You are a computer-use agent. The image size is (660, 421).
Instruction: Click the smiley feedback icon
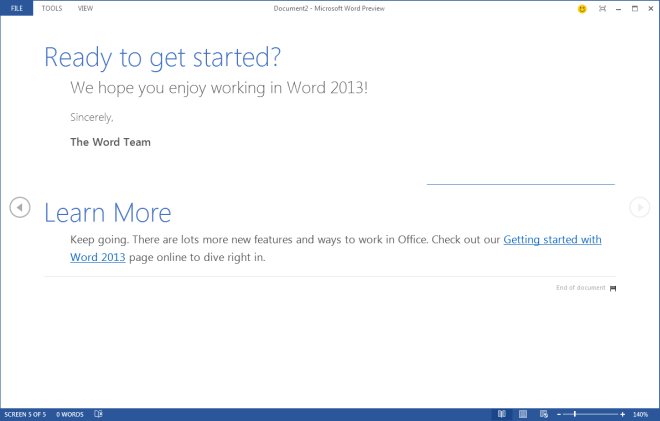point(582,8)
